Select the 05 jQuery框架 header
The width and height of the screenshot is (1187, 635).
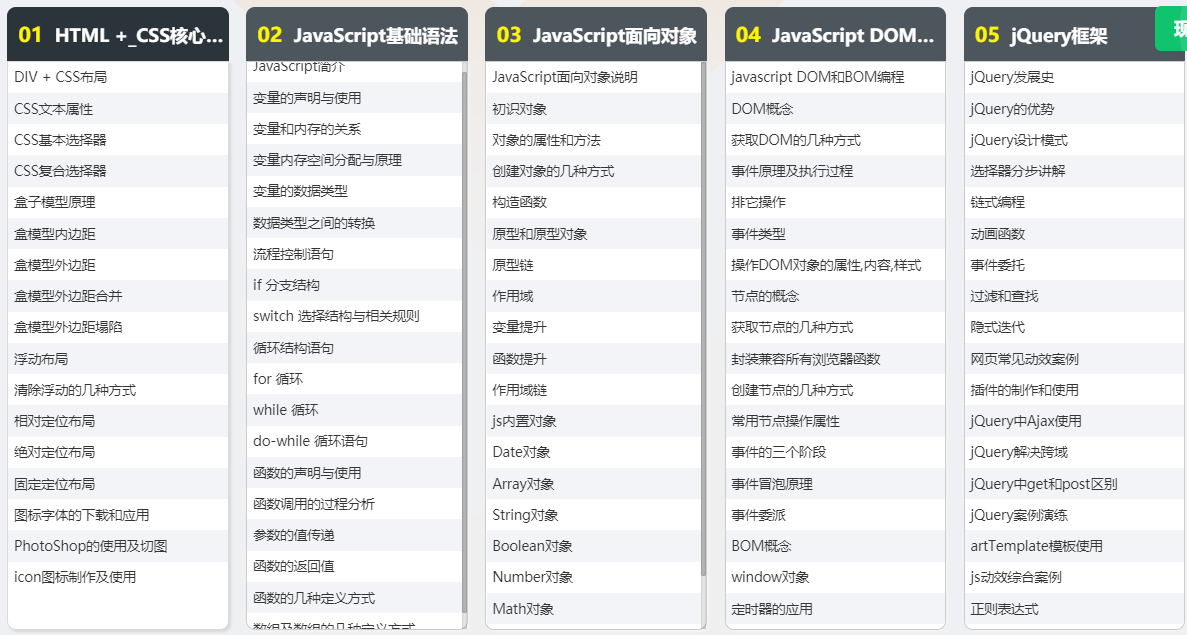[1075, 35]
